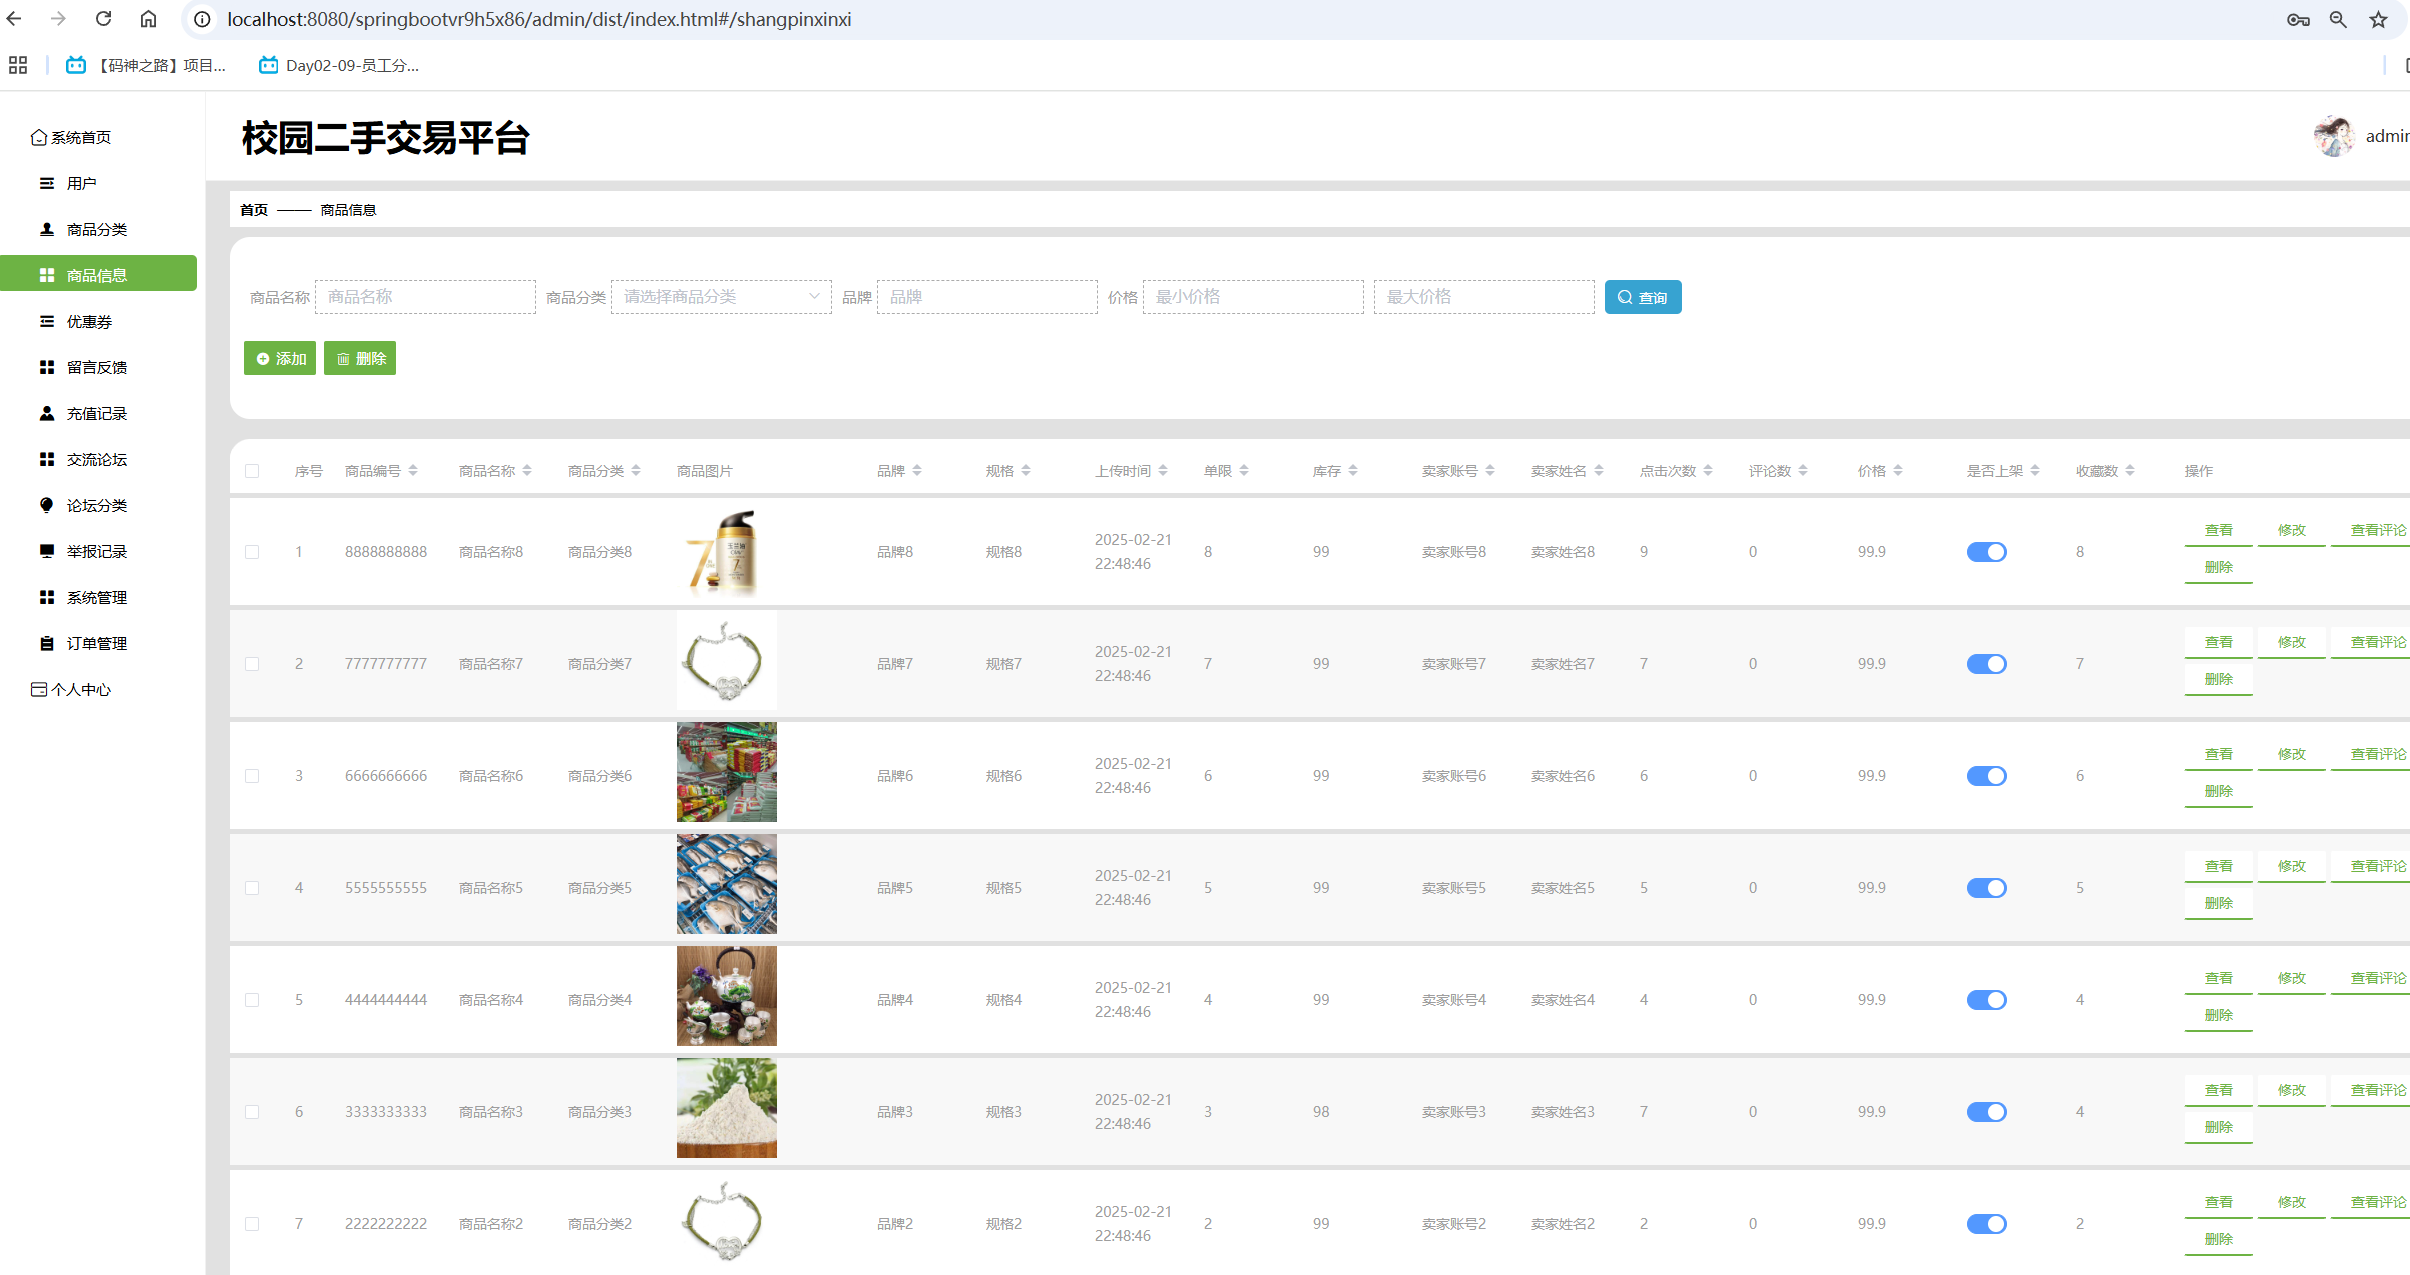Sort by 上传时间 column arrows
2410x1275 pixels.
1163,471
